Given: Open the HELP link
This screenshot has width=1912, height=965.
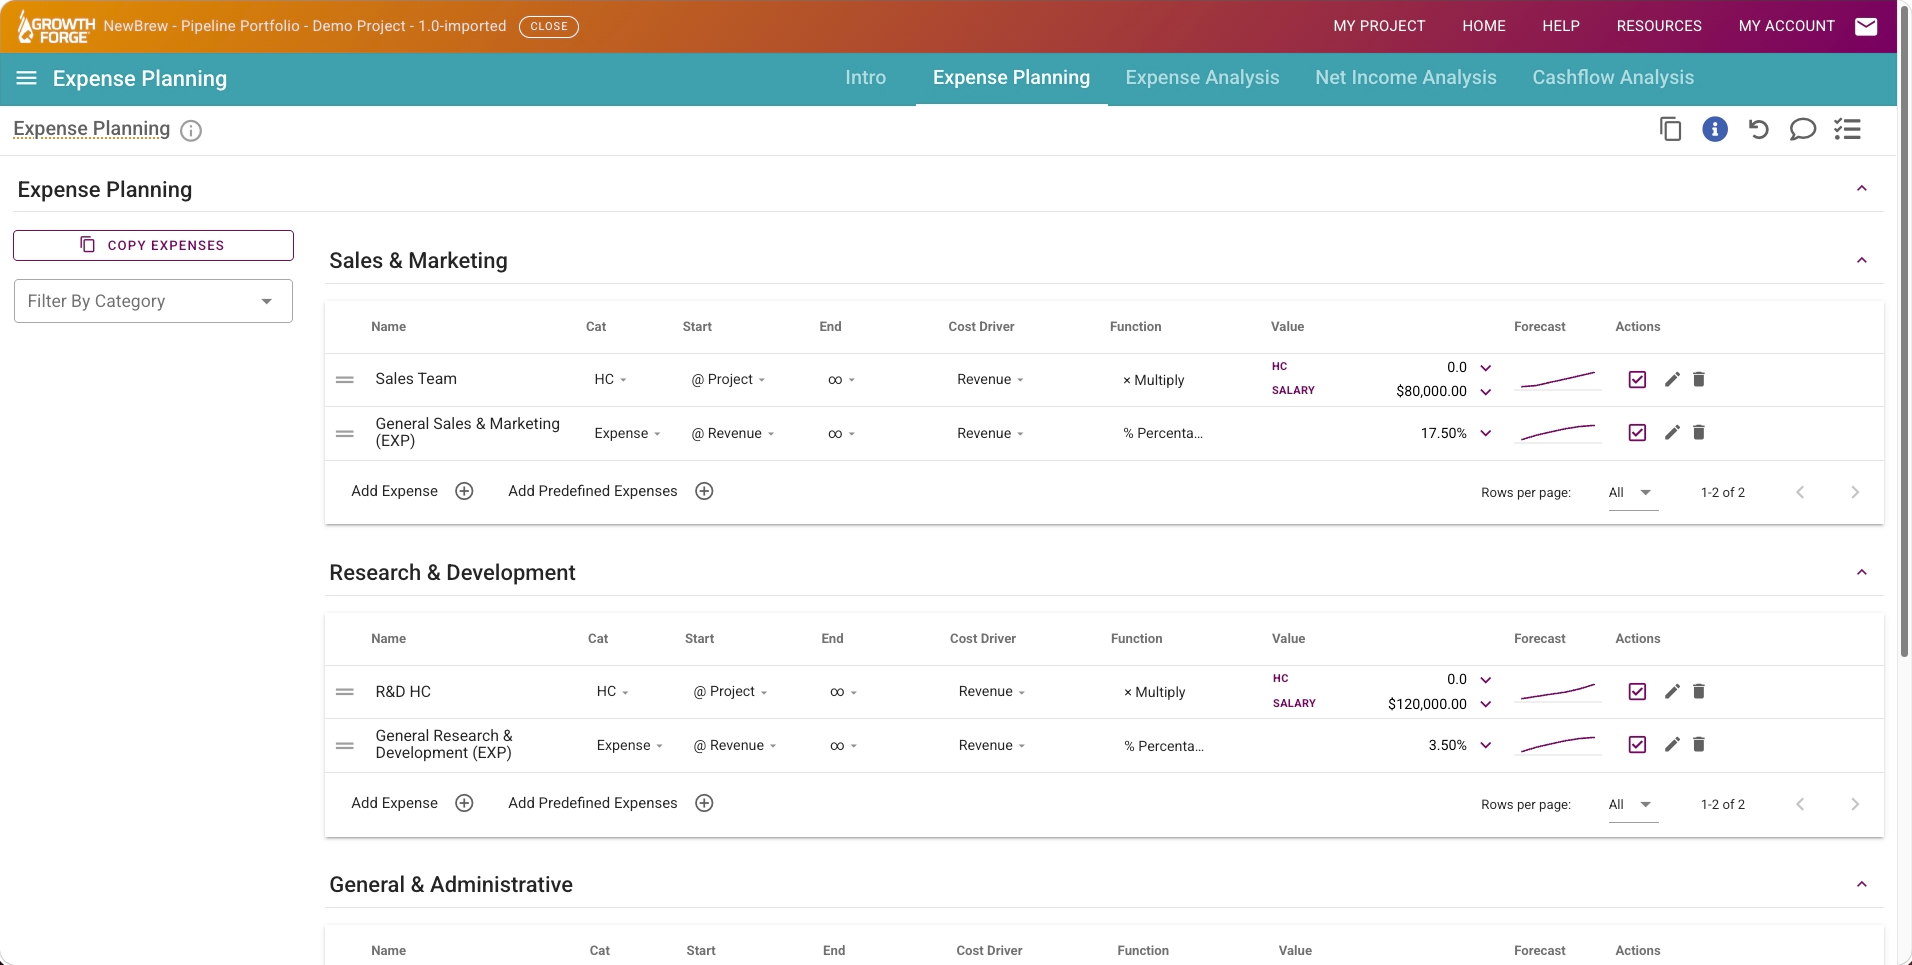Looking at the screenshot, I should [x=1561, y=26].
